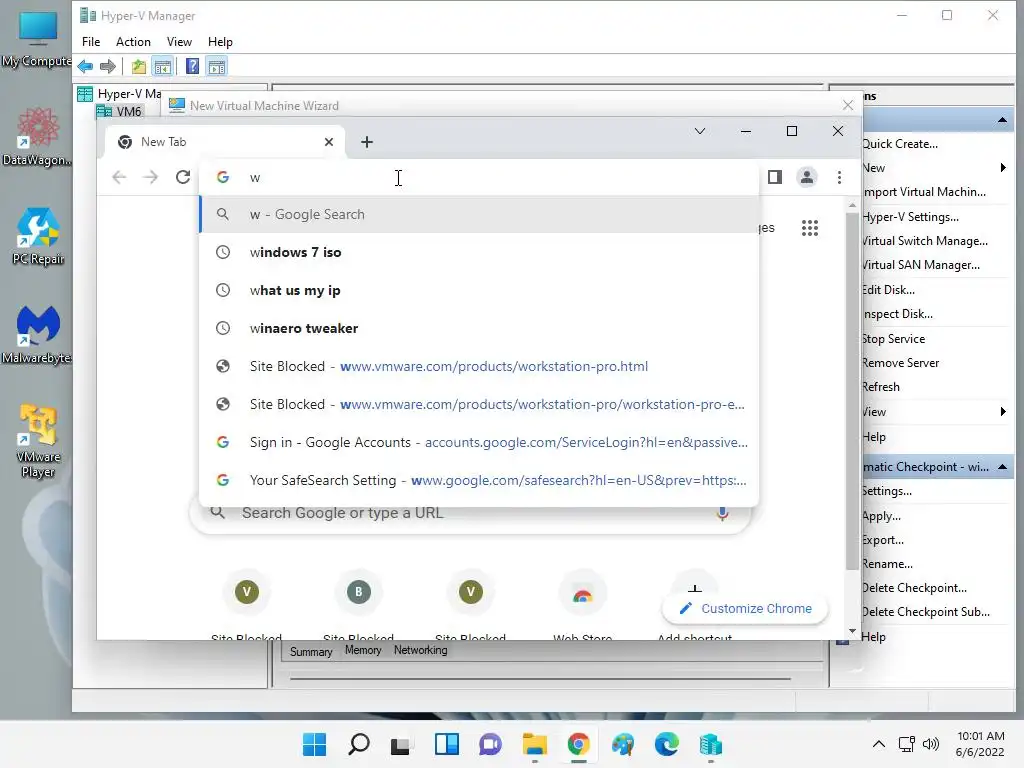Switch to the Networking tab
The height and width of the screenshot is (768, 1024).
(x=421, y=650)
